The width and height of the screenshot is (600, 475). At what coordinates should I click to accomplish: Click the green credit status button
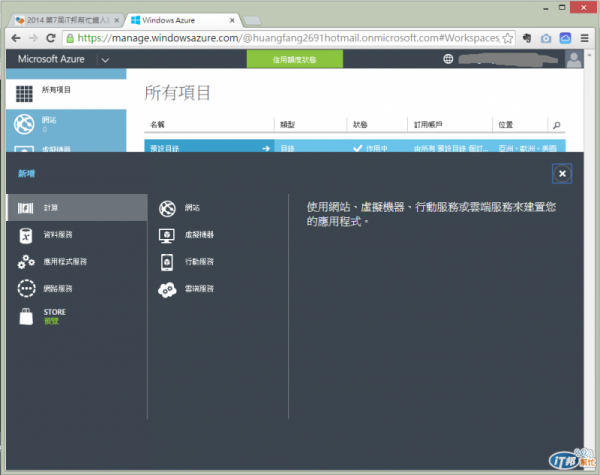click(x=295, y=59)
